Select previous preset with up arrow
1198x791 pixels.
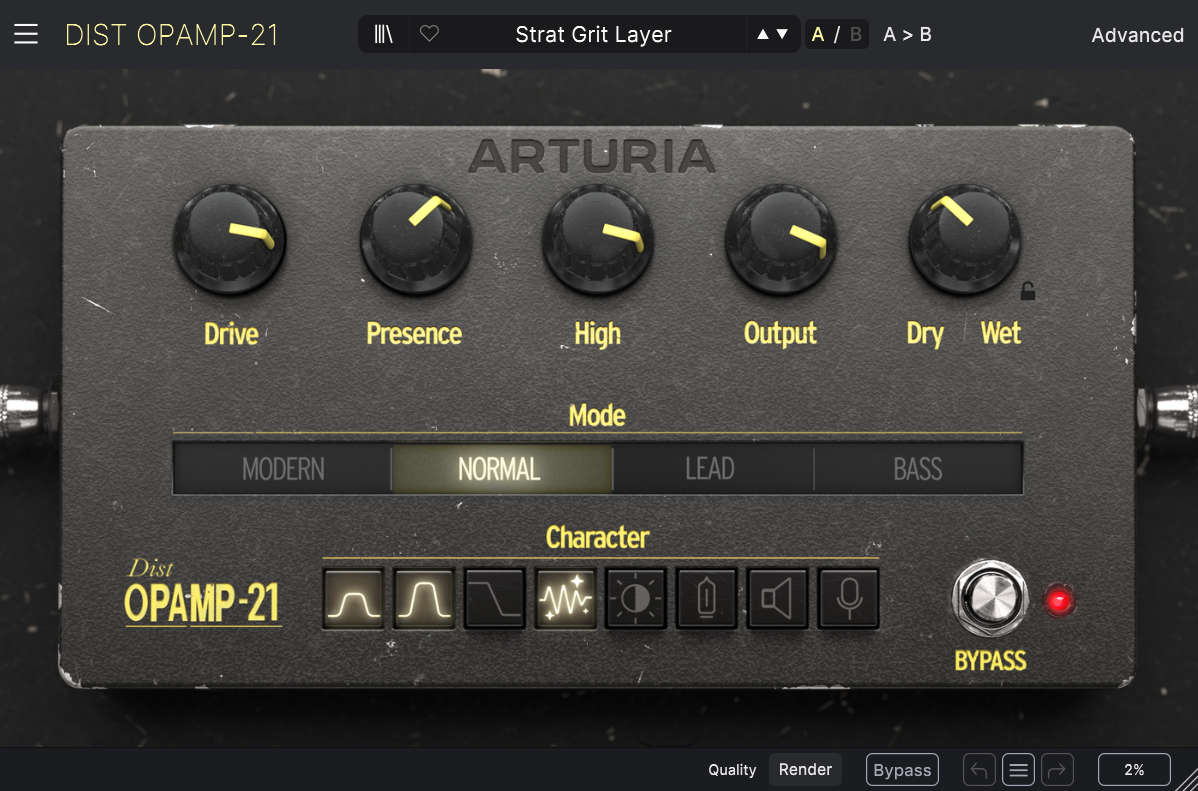pos(763,34)
